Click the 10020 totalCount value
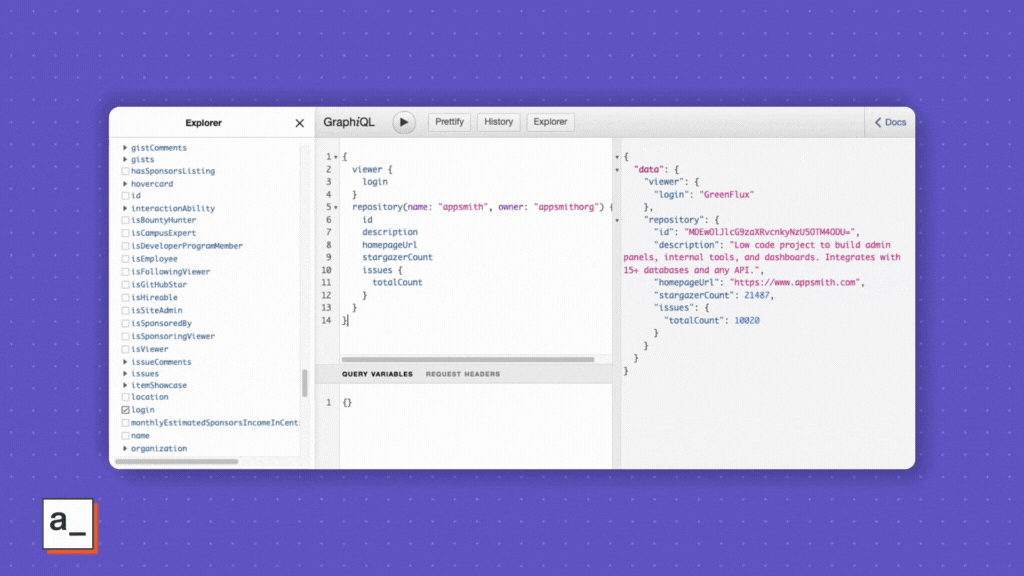 click(747, 321)
